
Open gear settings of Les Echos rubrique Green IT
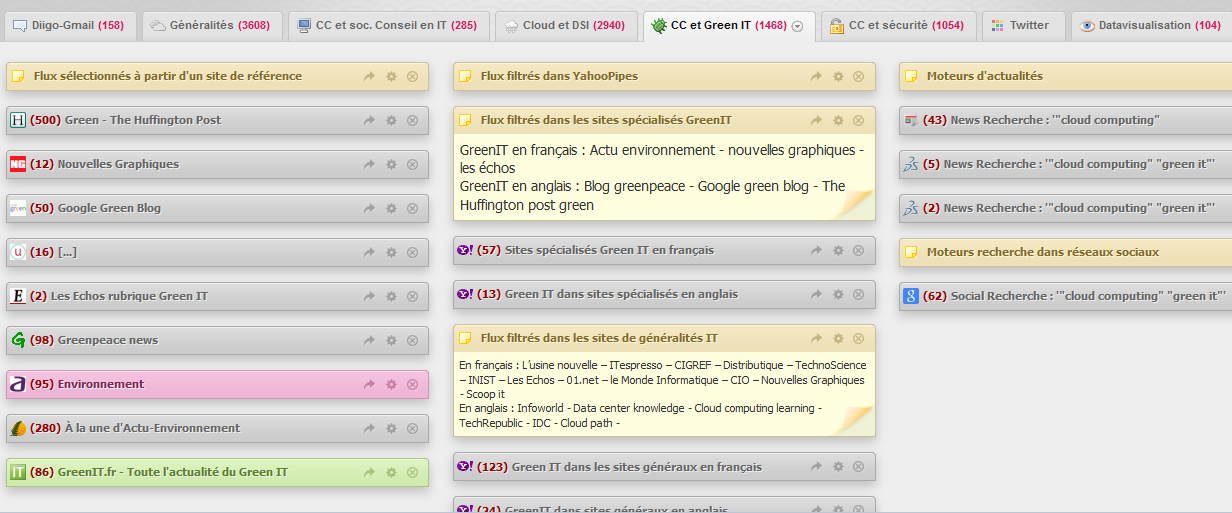coord(391,296)
